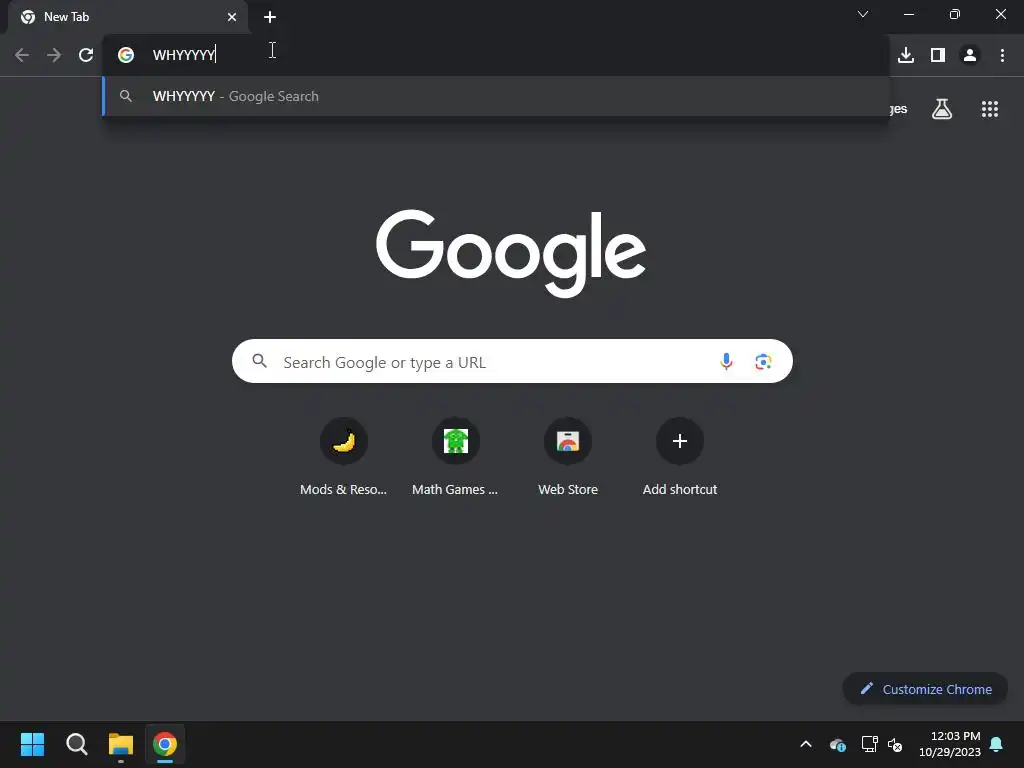Open Chrome's three-dot menu
The image size is (1024, 768).
pyautogui.click(x=1002, y=55)
